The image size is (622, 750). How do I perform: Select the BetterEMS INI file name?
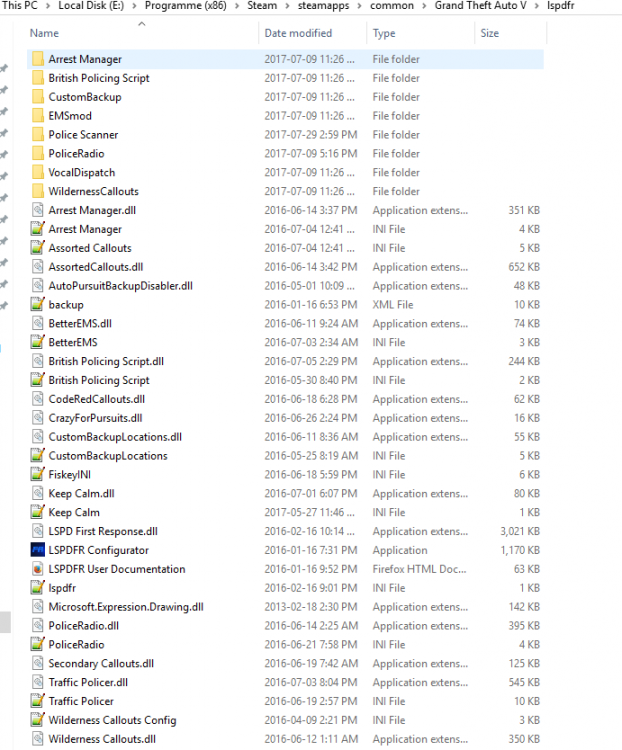pos(73,342)
